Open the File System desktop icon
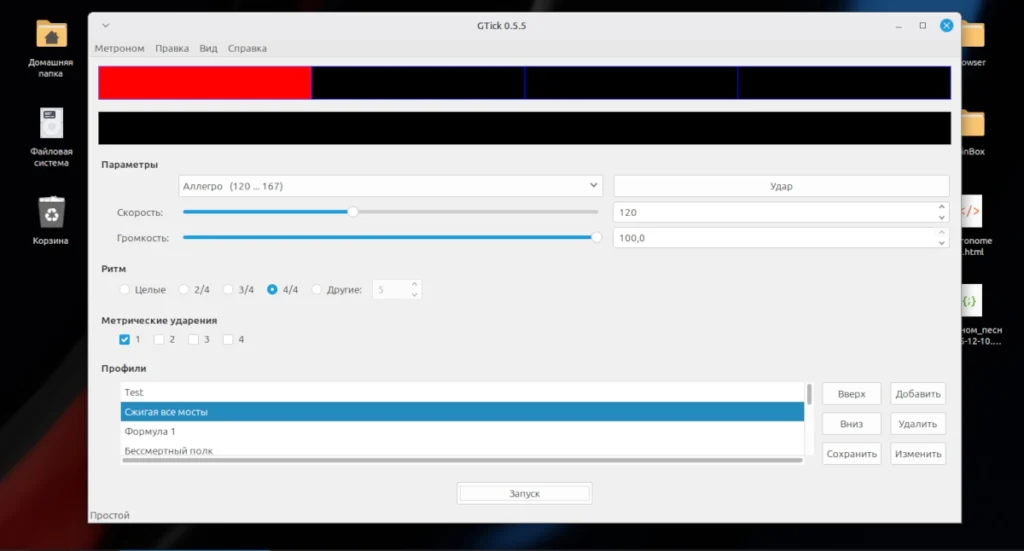The height and width of the screenshot is (551, 1024). pos(51,123)
